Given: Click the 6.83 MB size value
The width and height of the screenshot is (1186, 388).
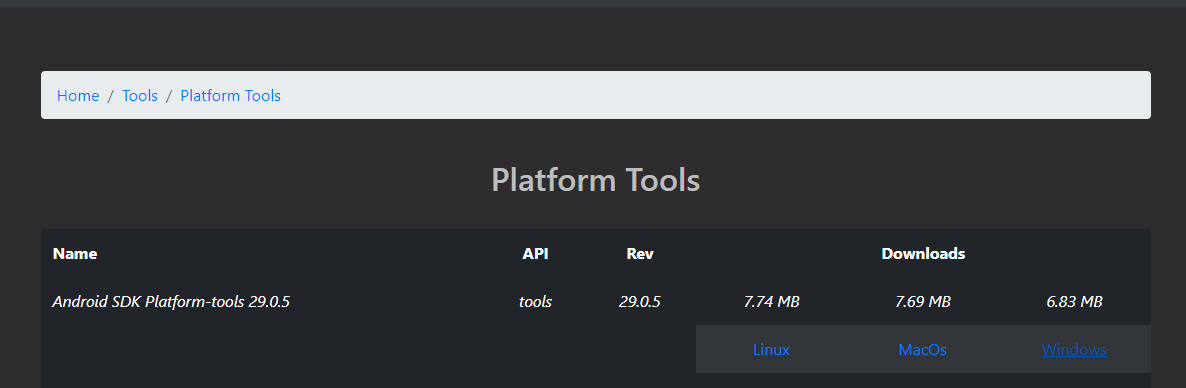Looking at the screenshot, I should pyautogui.click(x=1074, y=302).
